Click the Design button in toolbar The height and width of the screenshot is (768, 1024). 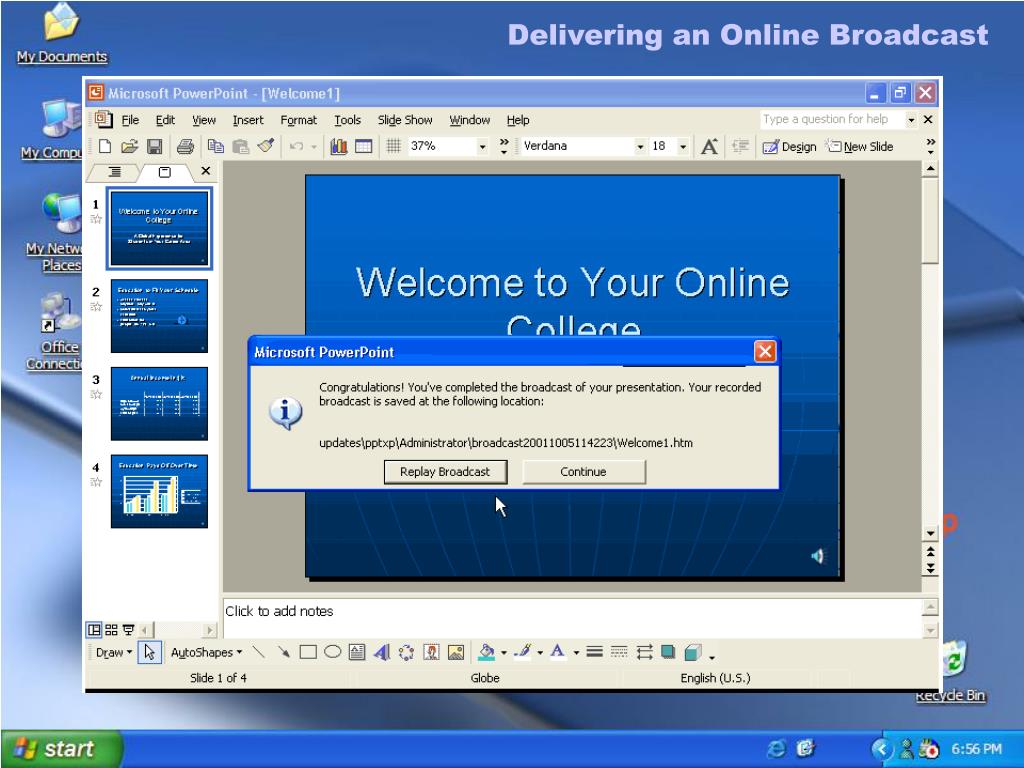(x=789, y=146)
